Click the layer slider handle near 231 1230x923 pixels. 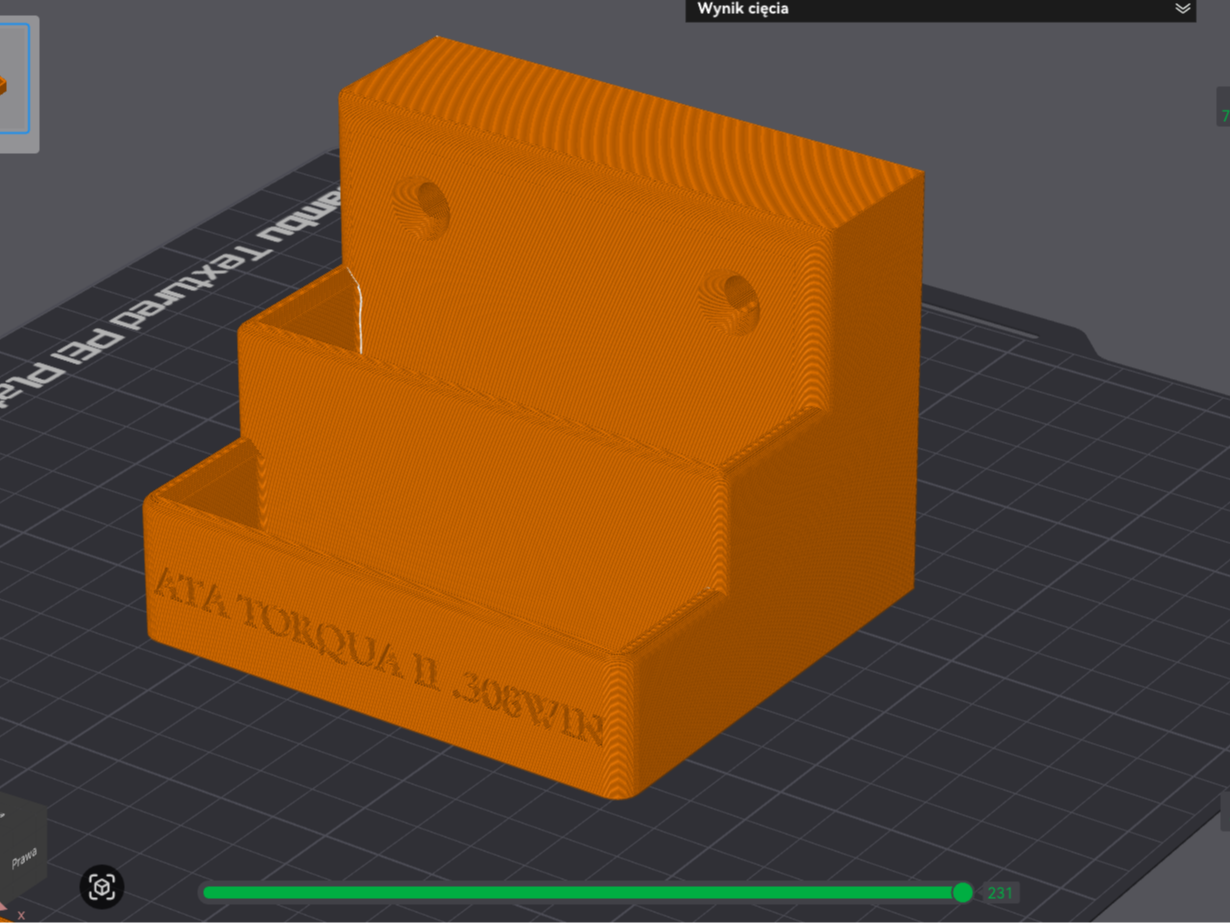tap(962, 892)
